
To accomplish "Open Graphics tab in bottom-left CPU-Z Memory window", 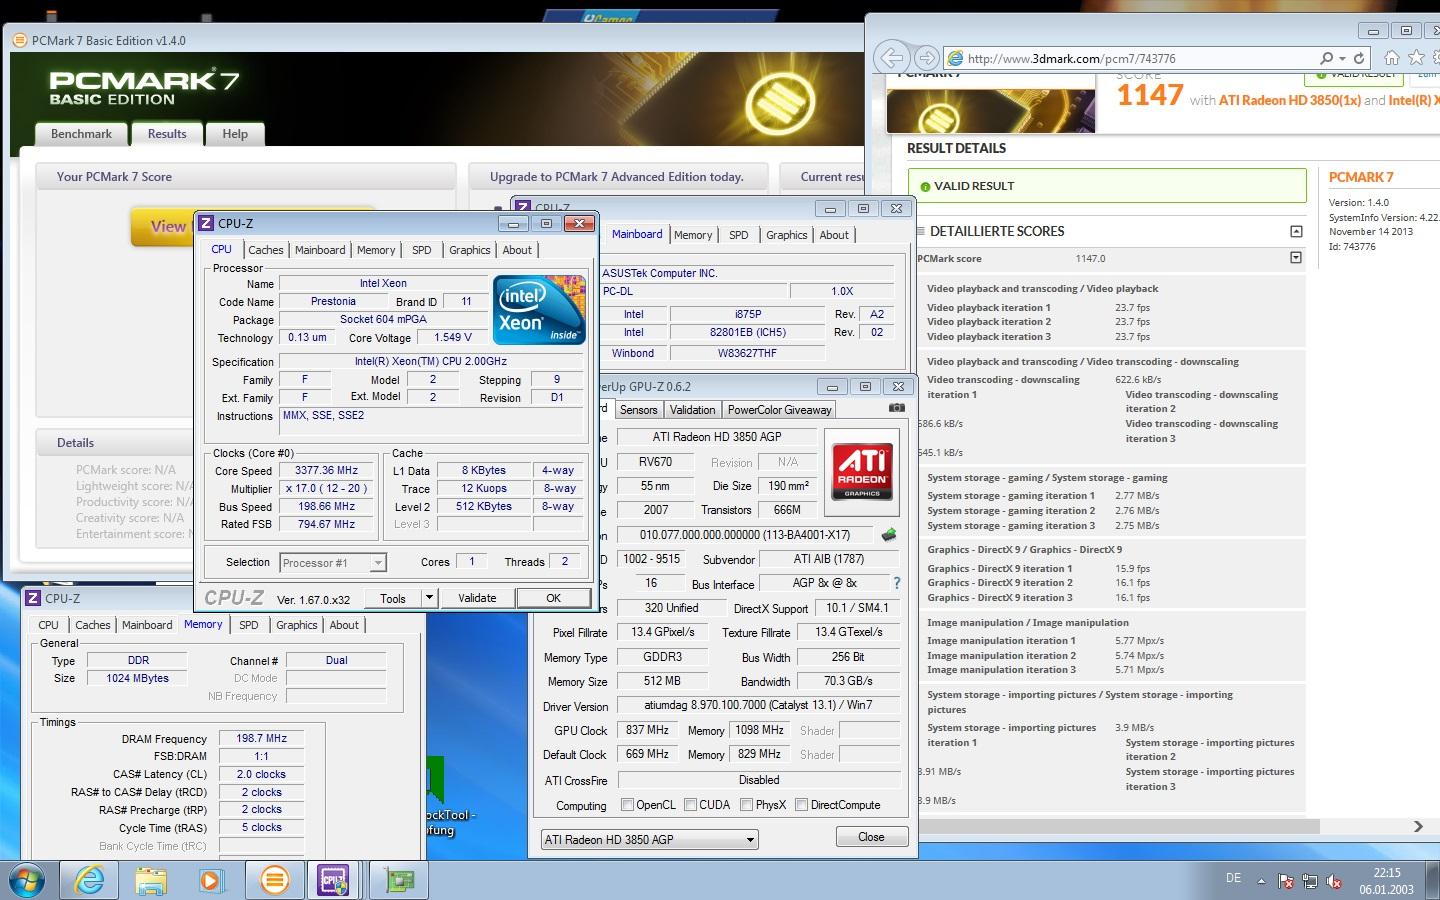I will point(297,625).
